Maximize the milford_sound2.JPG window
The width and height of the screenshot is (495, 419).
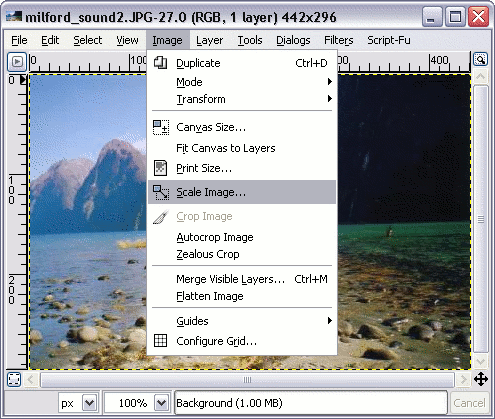click(455, 16)
